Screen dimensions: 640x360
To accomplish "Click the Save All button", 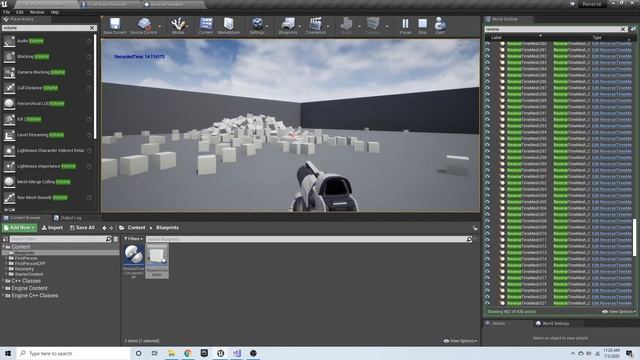I will pyautogui.click(x=82, y=228).
